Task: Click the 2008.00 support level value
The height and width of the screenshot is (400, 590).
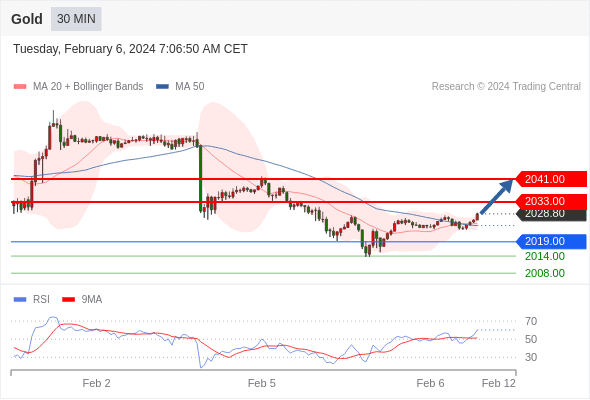Action: click(x=545, y=273)
